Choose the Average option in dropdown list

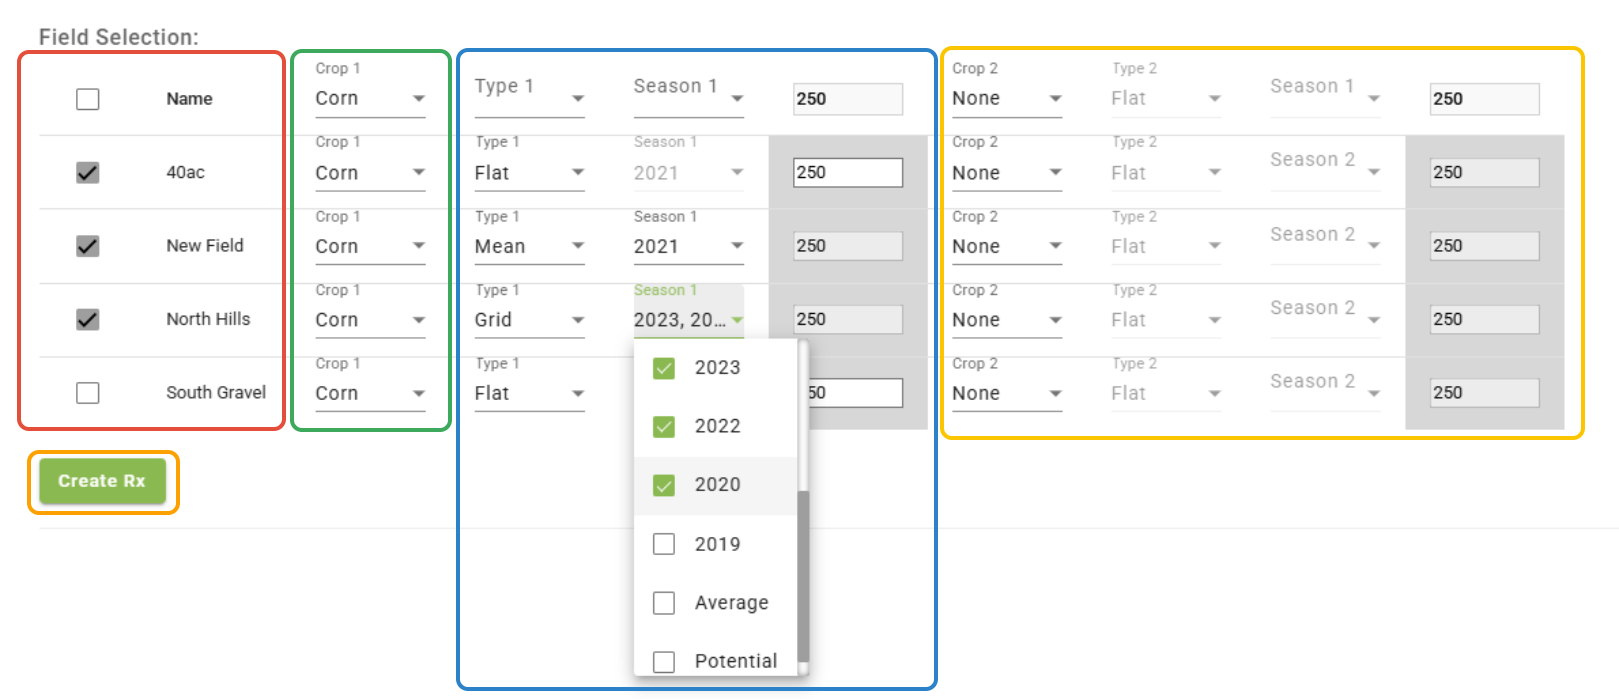(x=664, y=603)
